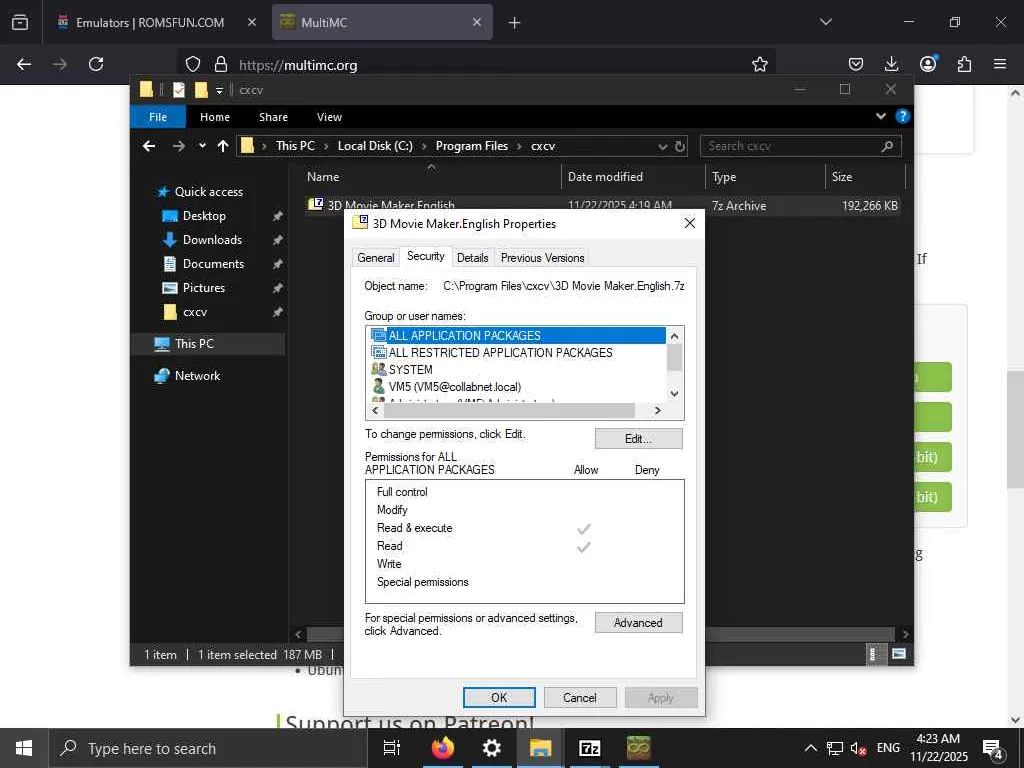This screenshot has height=768, width=1024.
Task: Open Firefox downloads panel
Action: pyautogui.click(x=891, y=64)
